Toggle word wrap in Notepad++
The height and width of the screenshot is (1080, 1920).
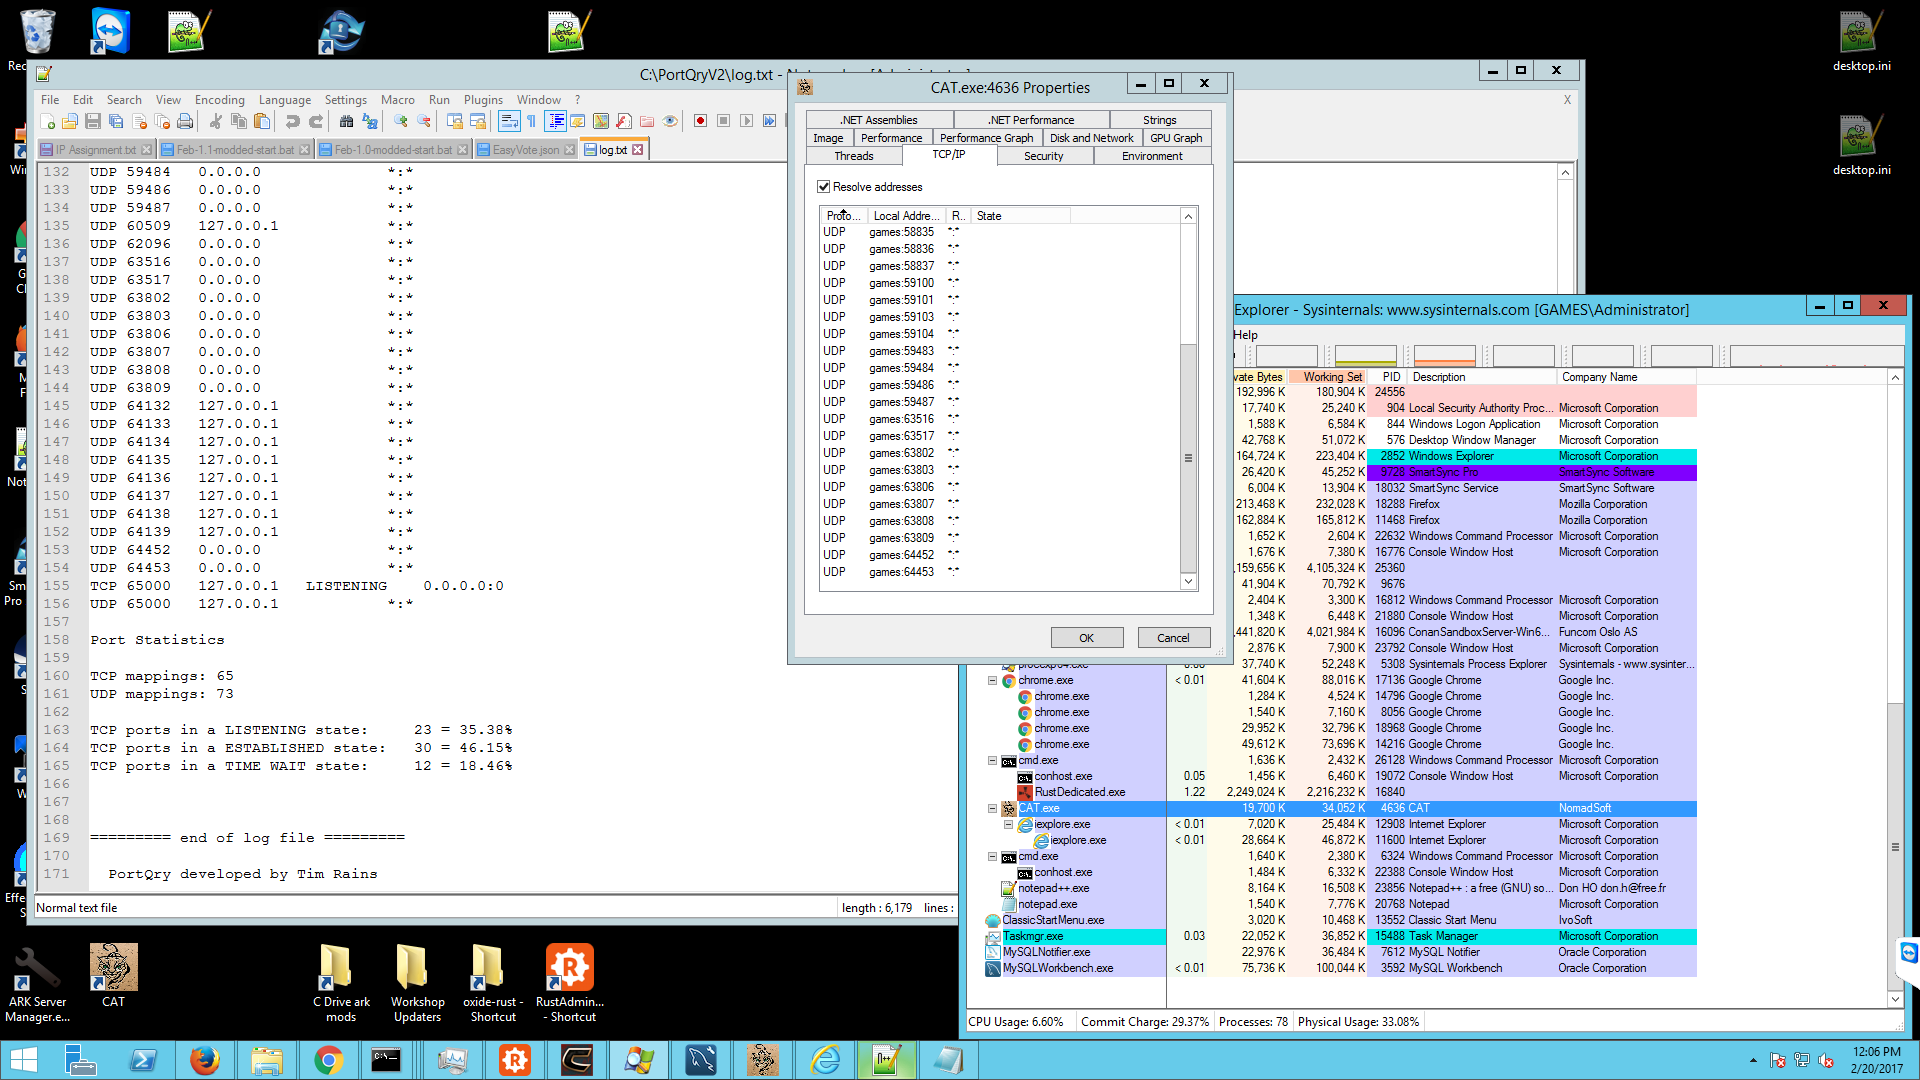coord(509,121)
